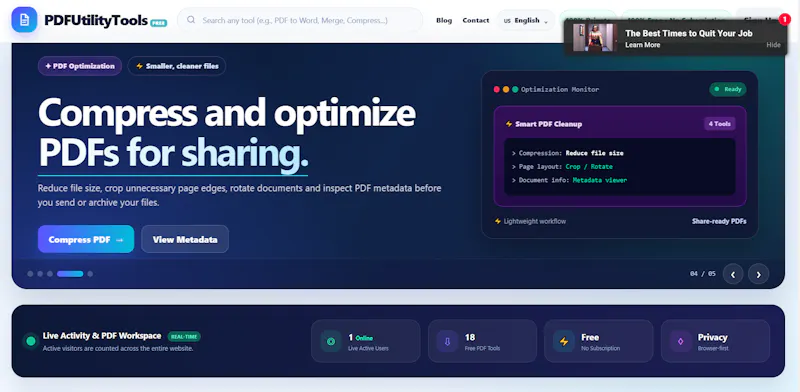Open the ad thumbnail image
The width and height of the screenshot is (800, 392).
pos(595,37)
